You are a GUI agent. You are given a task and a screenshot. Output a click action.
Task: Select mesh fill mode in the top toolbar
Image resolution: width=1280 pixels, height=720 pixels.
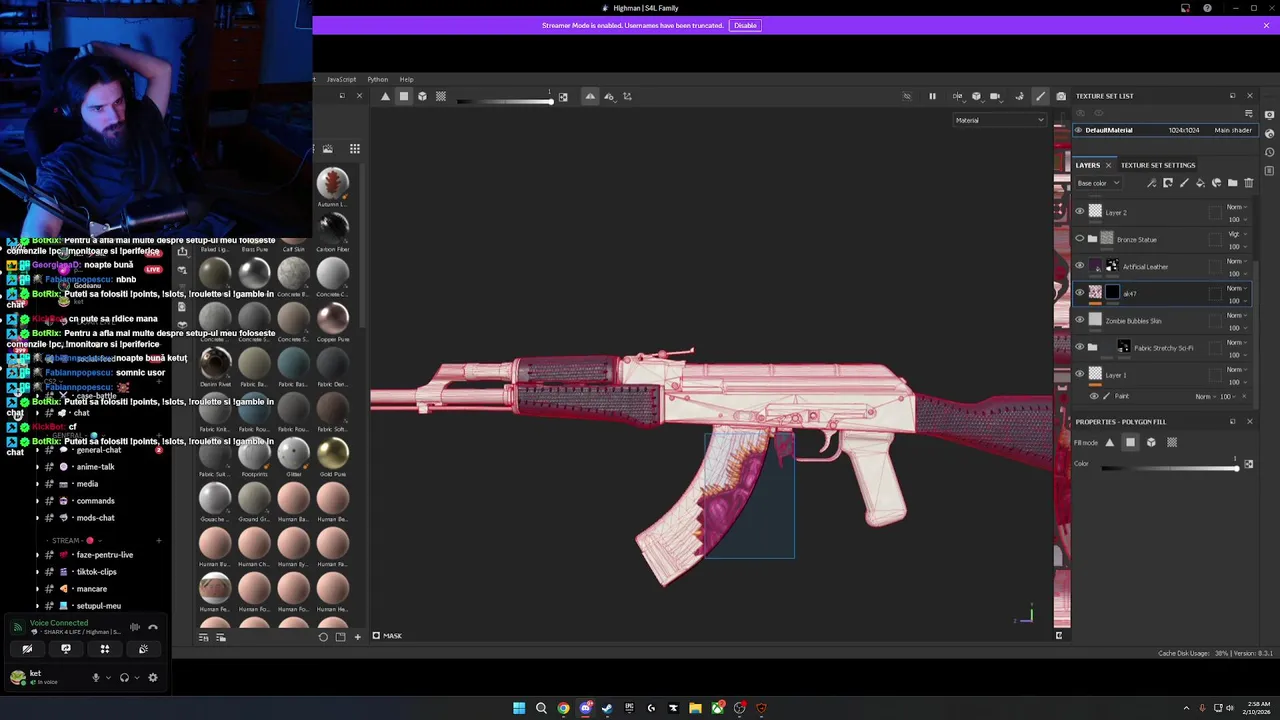[422, 96]
